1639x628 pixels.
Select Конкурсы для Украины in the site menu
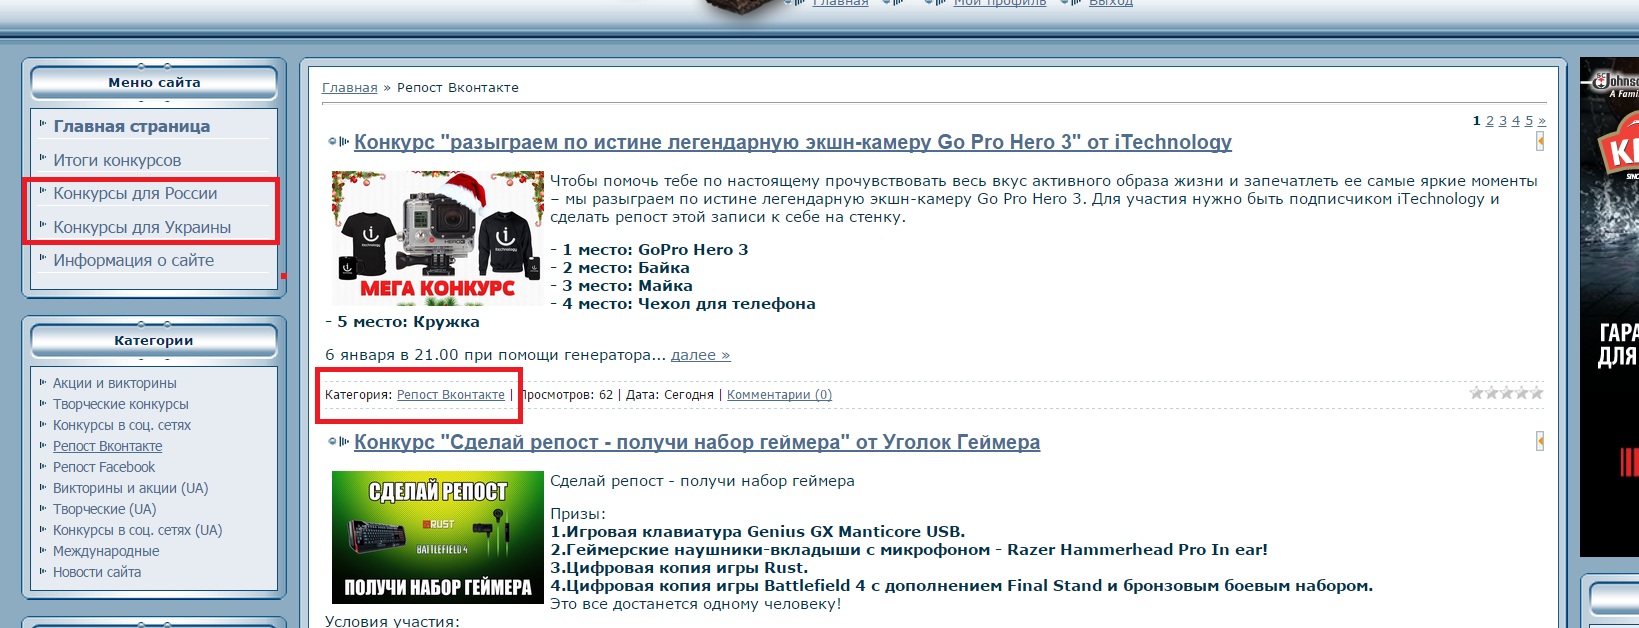click(142, 227)
